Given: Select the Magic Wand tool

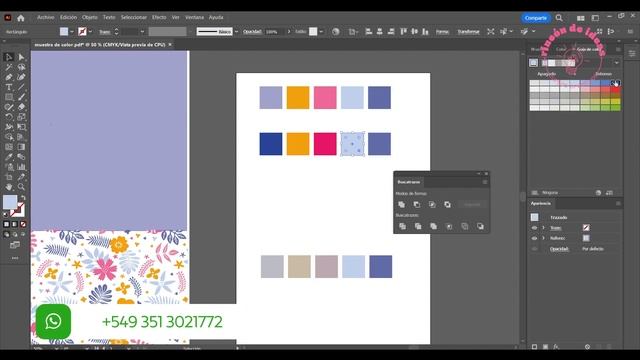Looking at the screenshot, I should pos(9,67).
